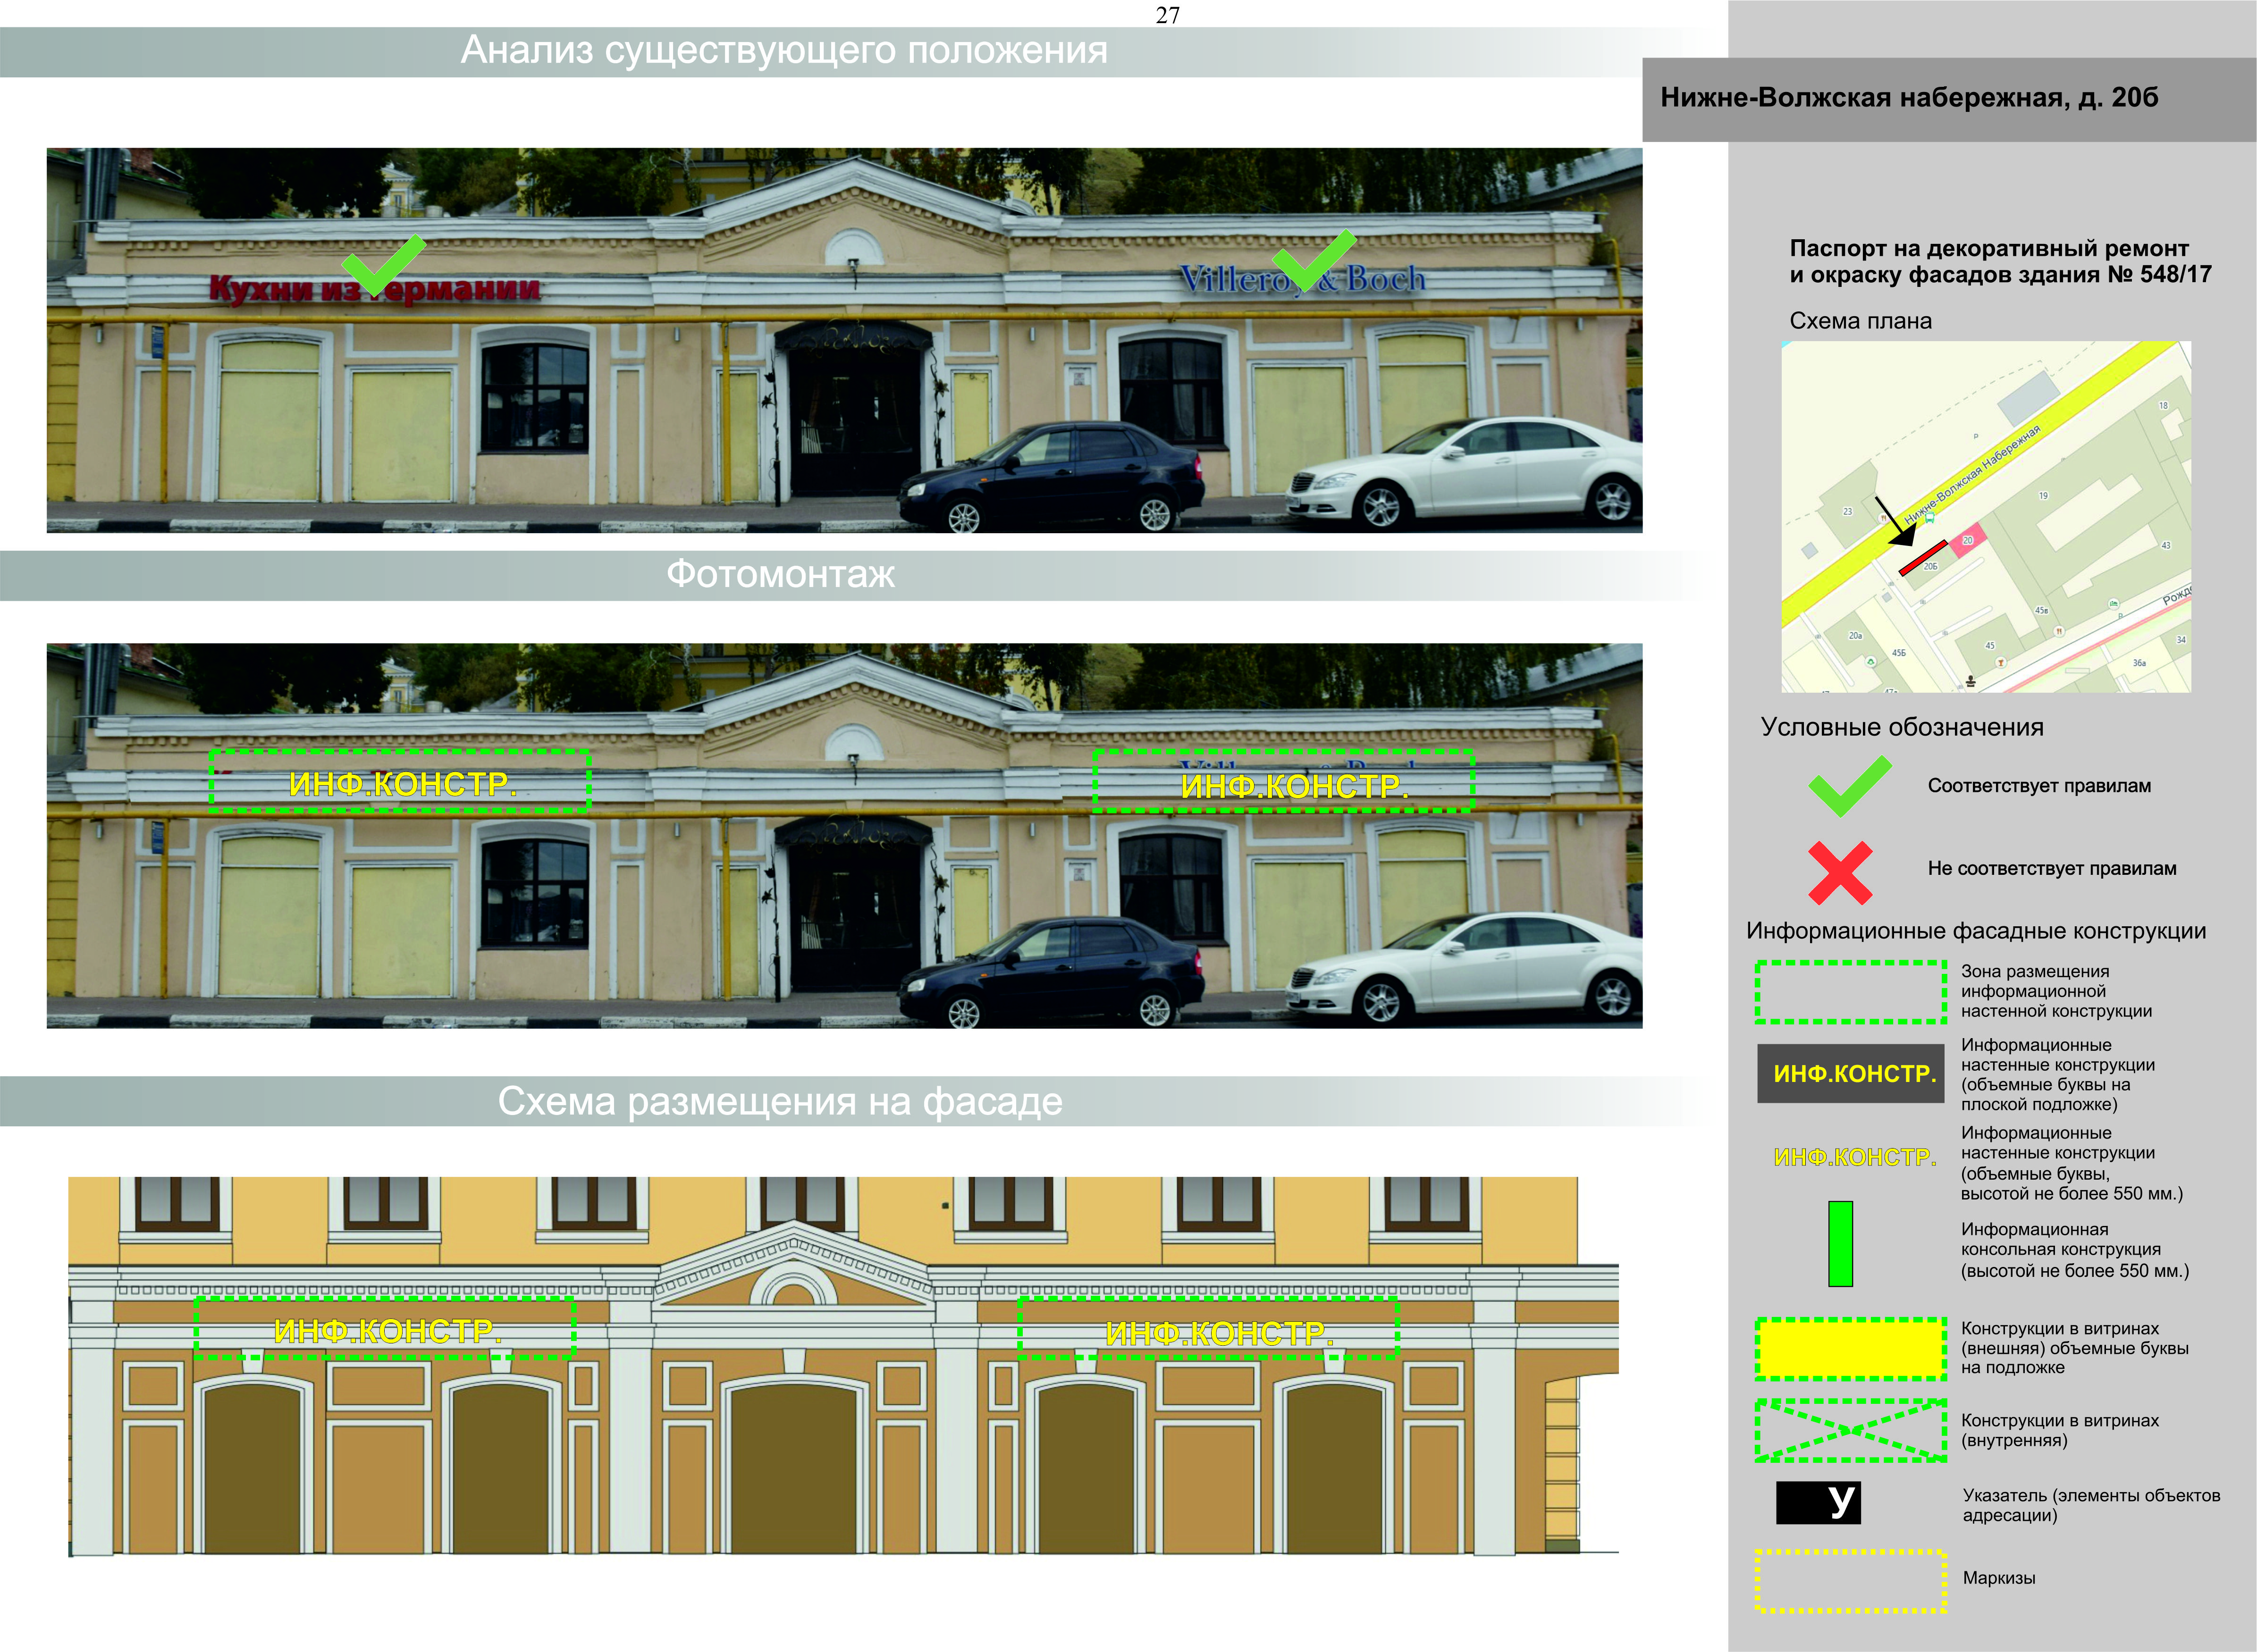Click the facade drawing's central pediment

pos(794,1265)
